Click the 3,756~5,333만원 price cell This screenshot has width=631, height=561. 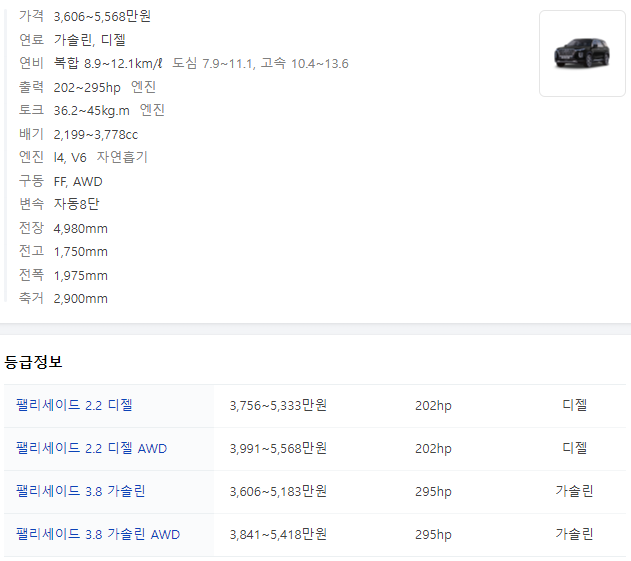point(278,405)
